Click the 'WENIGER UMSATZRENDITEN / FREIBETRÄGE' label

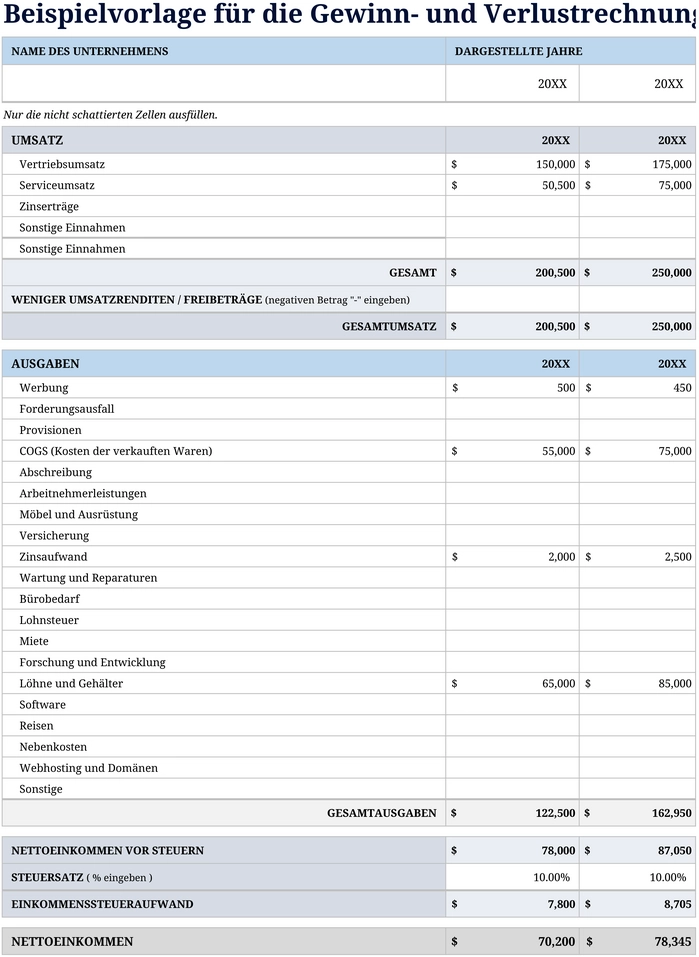coord(137,300)
